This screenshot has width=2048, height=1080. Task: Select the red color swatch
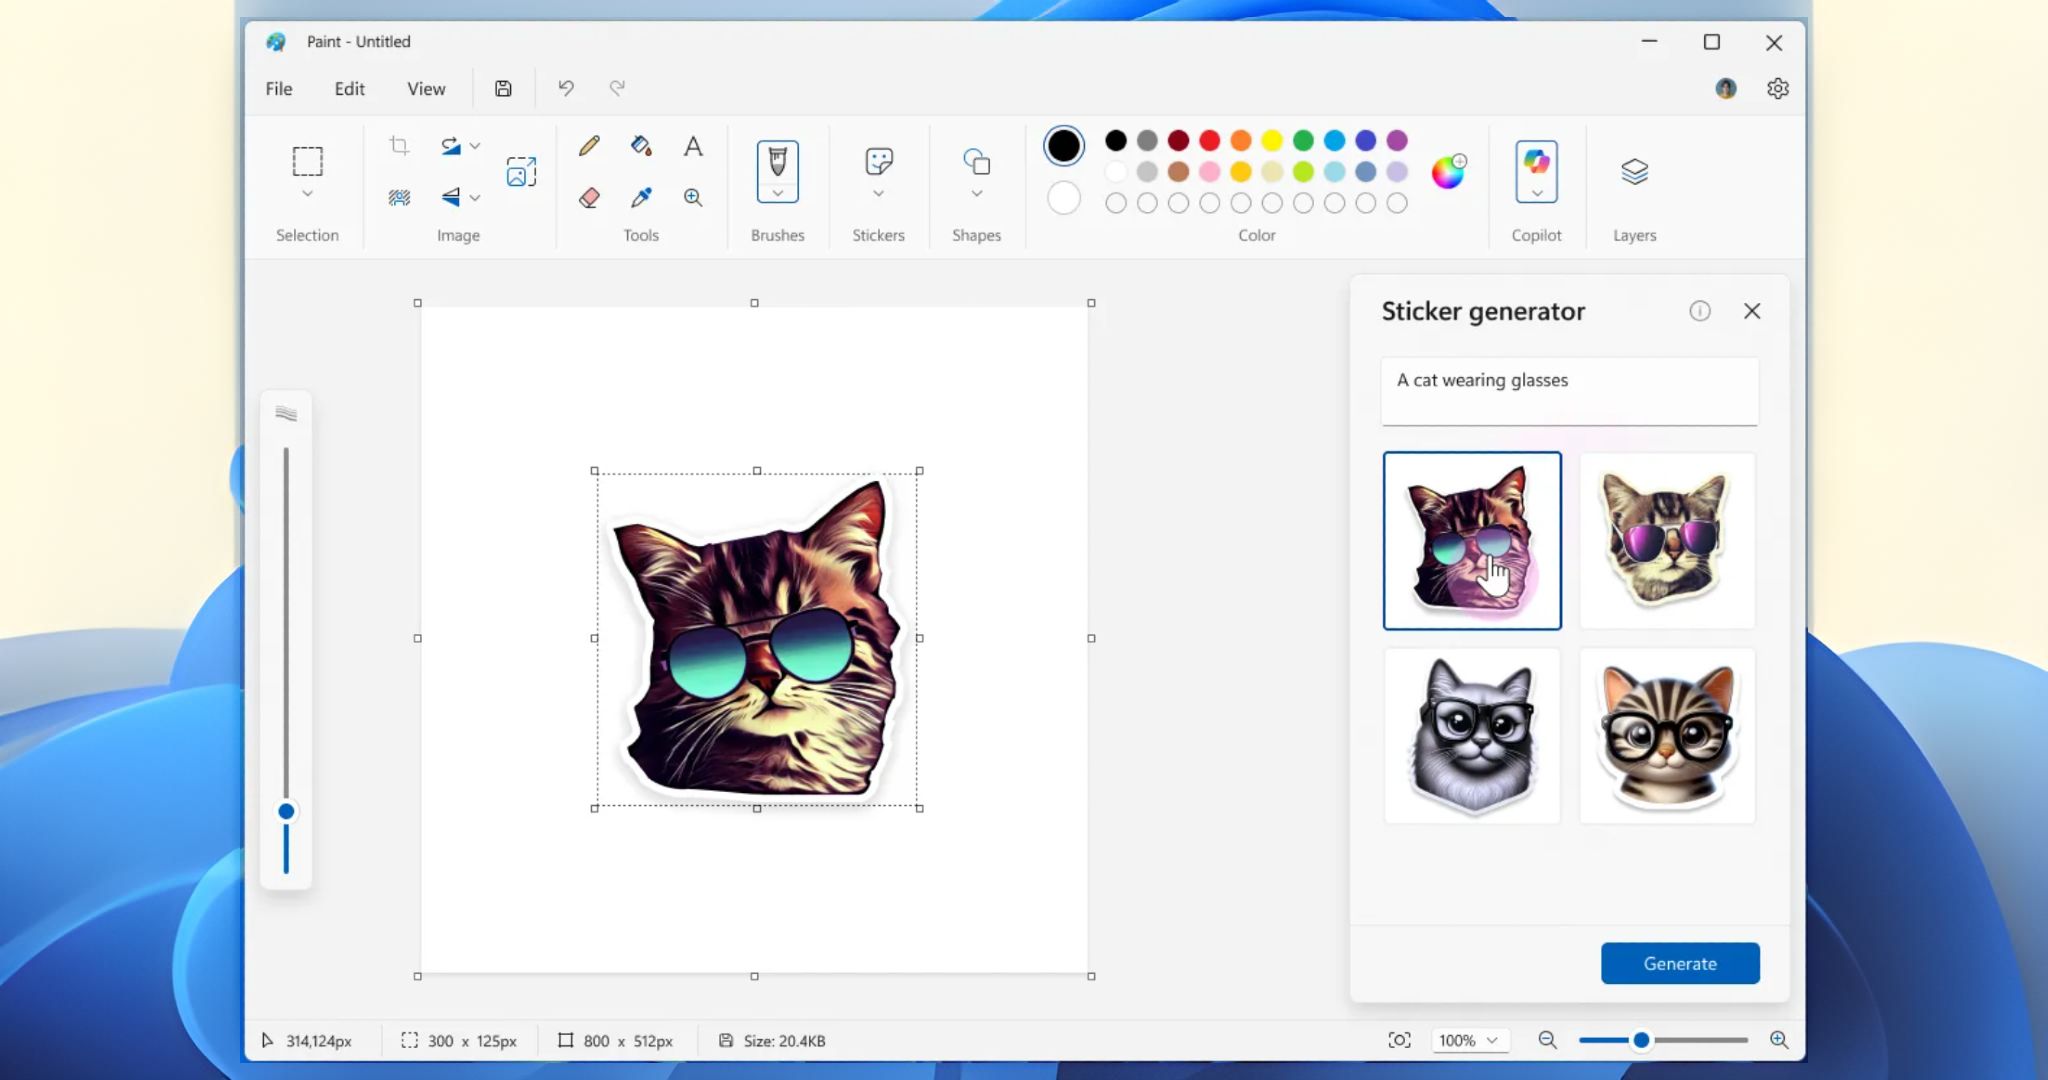click(1207, 141)
